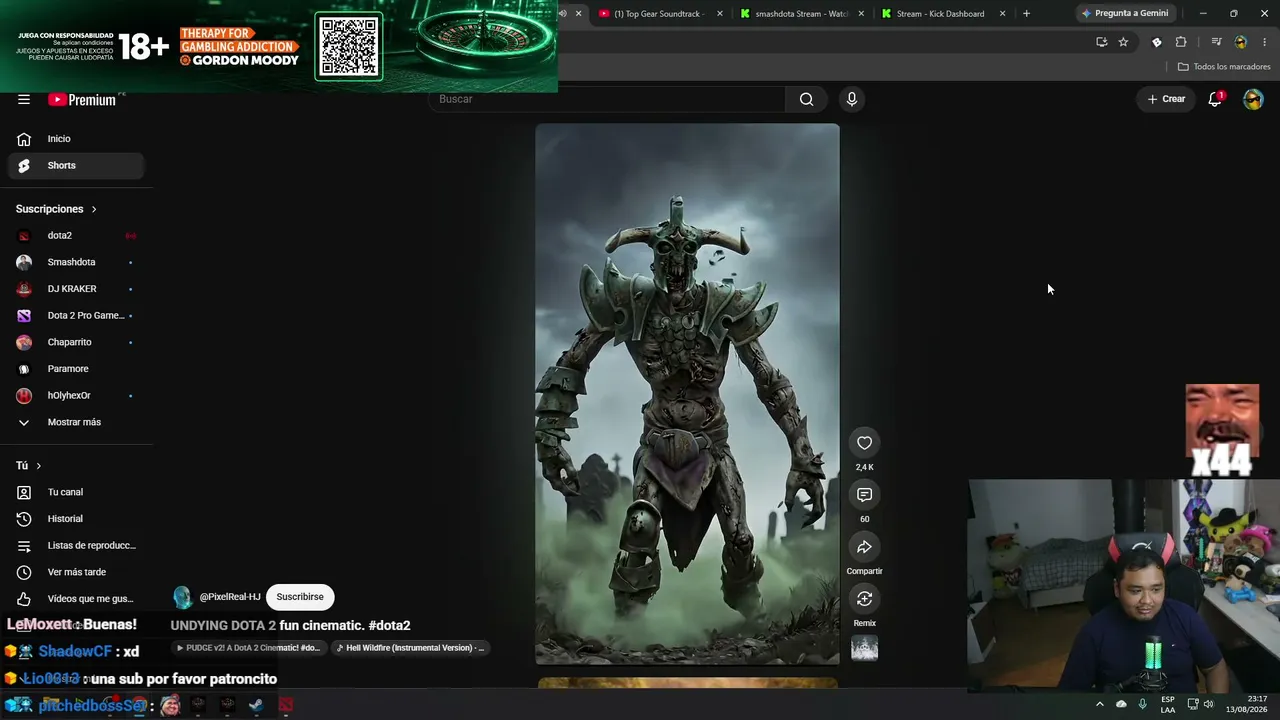Open a new browser tab
Screen dimensions: 1280x720
[x=1026, y=14]
